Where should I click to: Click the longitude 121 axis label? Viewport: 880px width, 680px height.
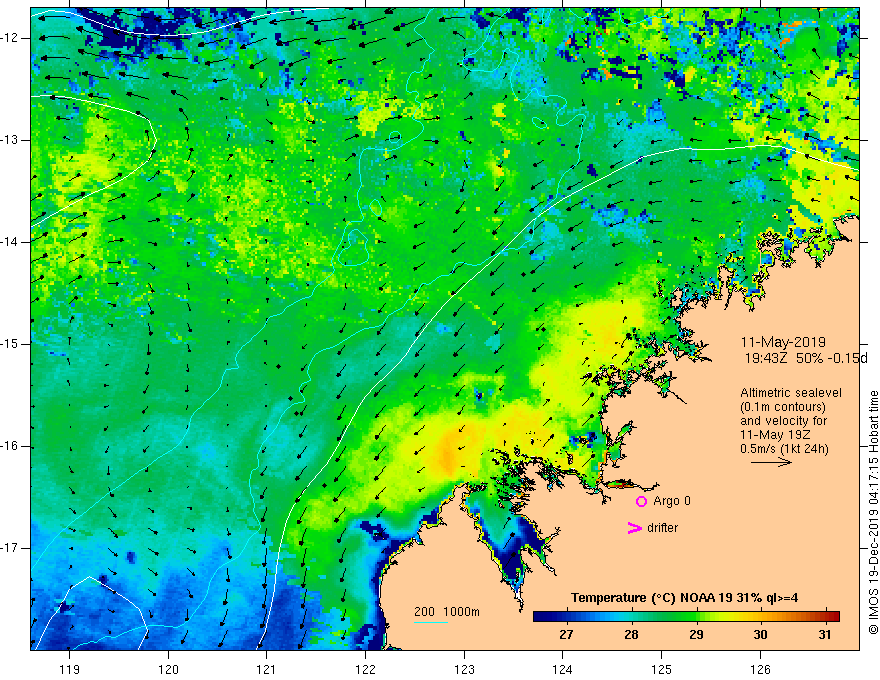pyautogui.click(x=267, y=669)
